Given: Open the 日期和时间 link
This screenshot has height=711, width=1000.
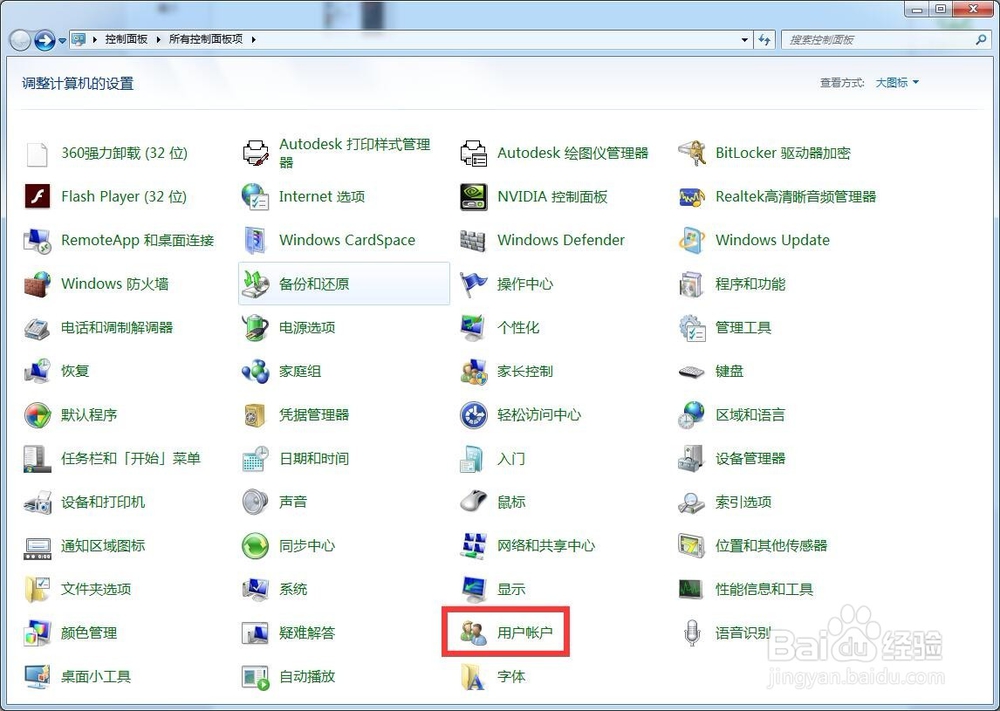Looking at the screenshot, I should (x=314, y=458).
